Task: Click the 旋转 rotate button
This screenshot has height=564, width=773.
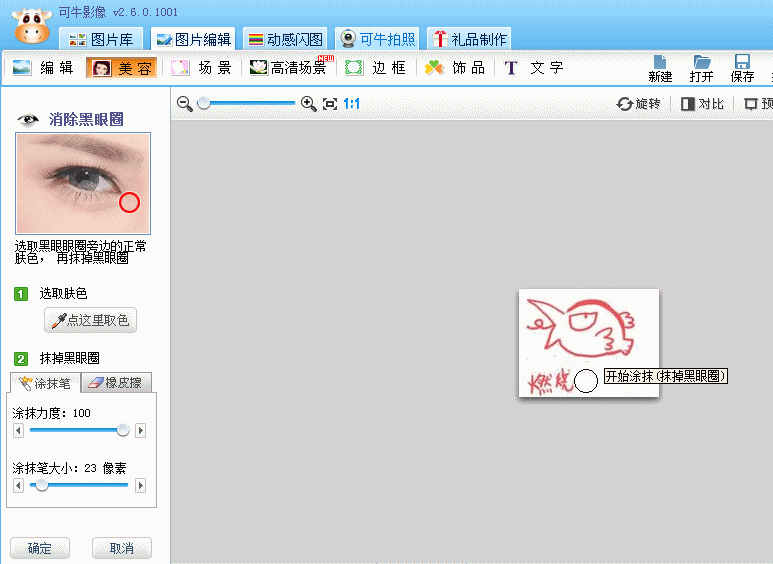Action: [638, 104]
